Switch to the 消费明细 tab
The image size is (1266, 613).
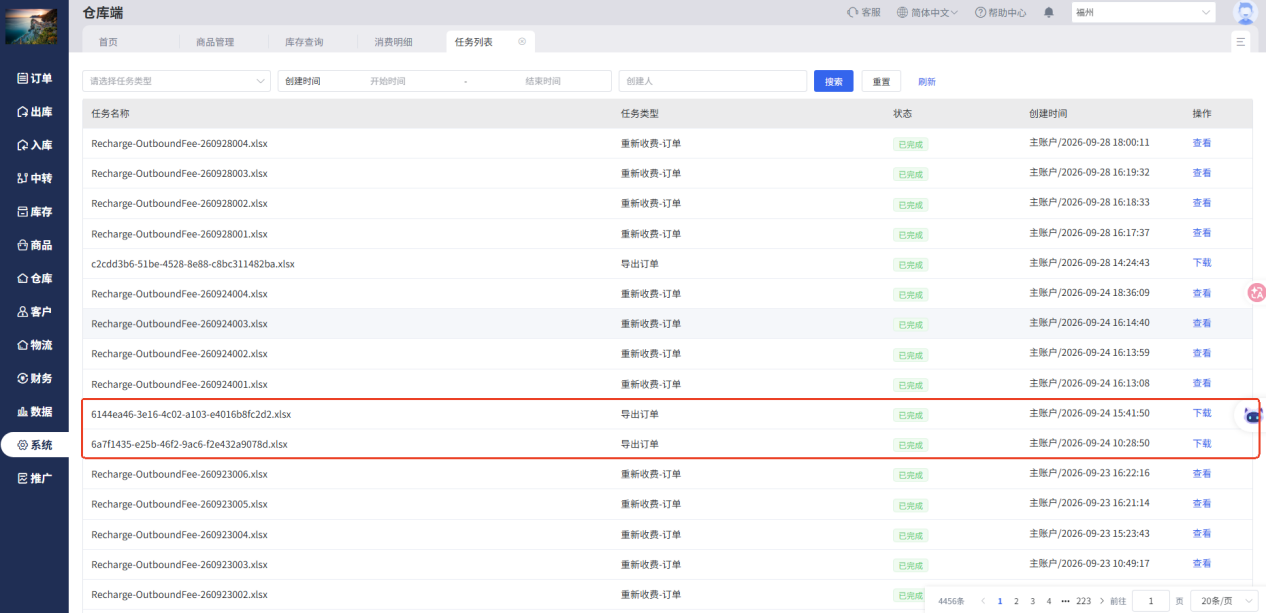click(x=393, y=42)
